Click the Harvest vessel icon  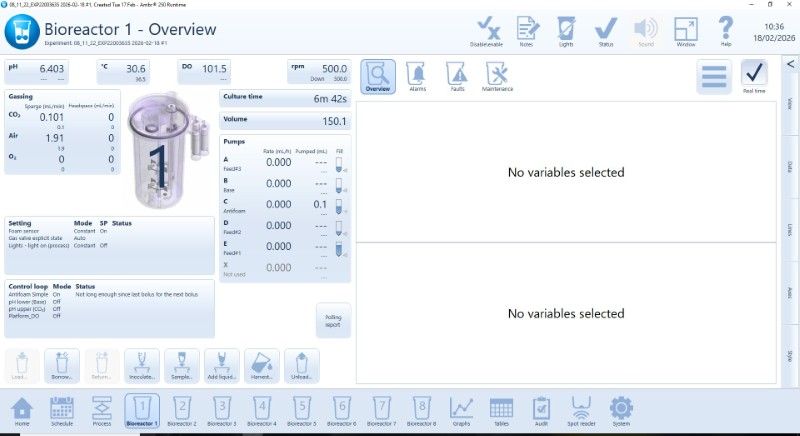click(x=261, y=364)
